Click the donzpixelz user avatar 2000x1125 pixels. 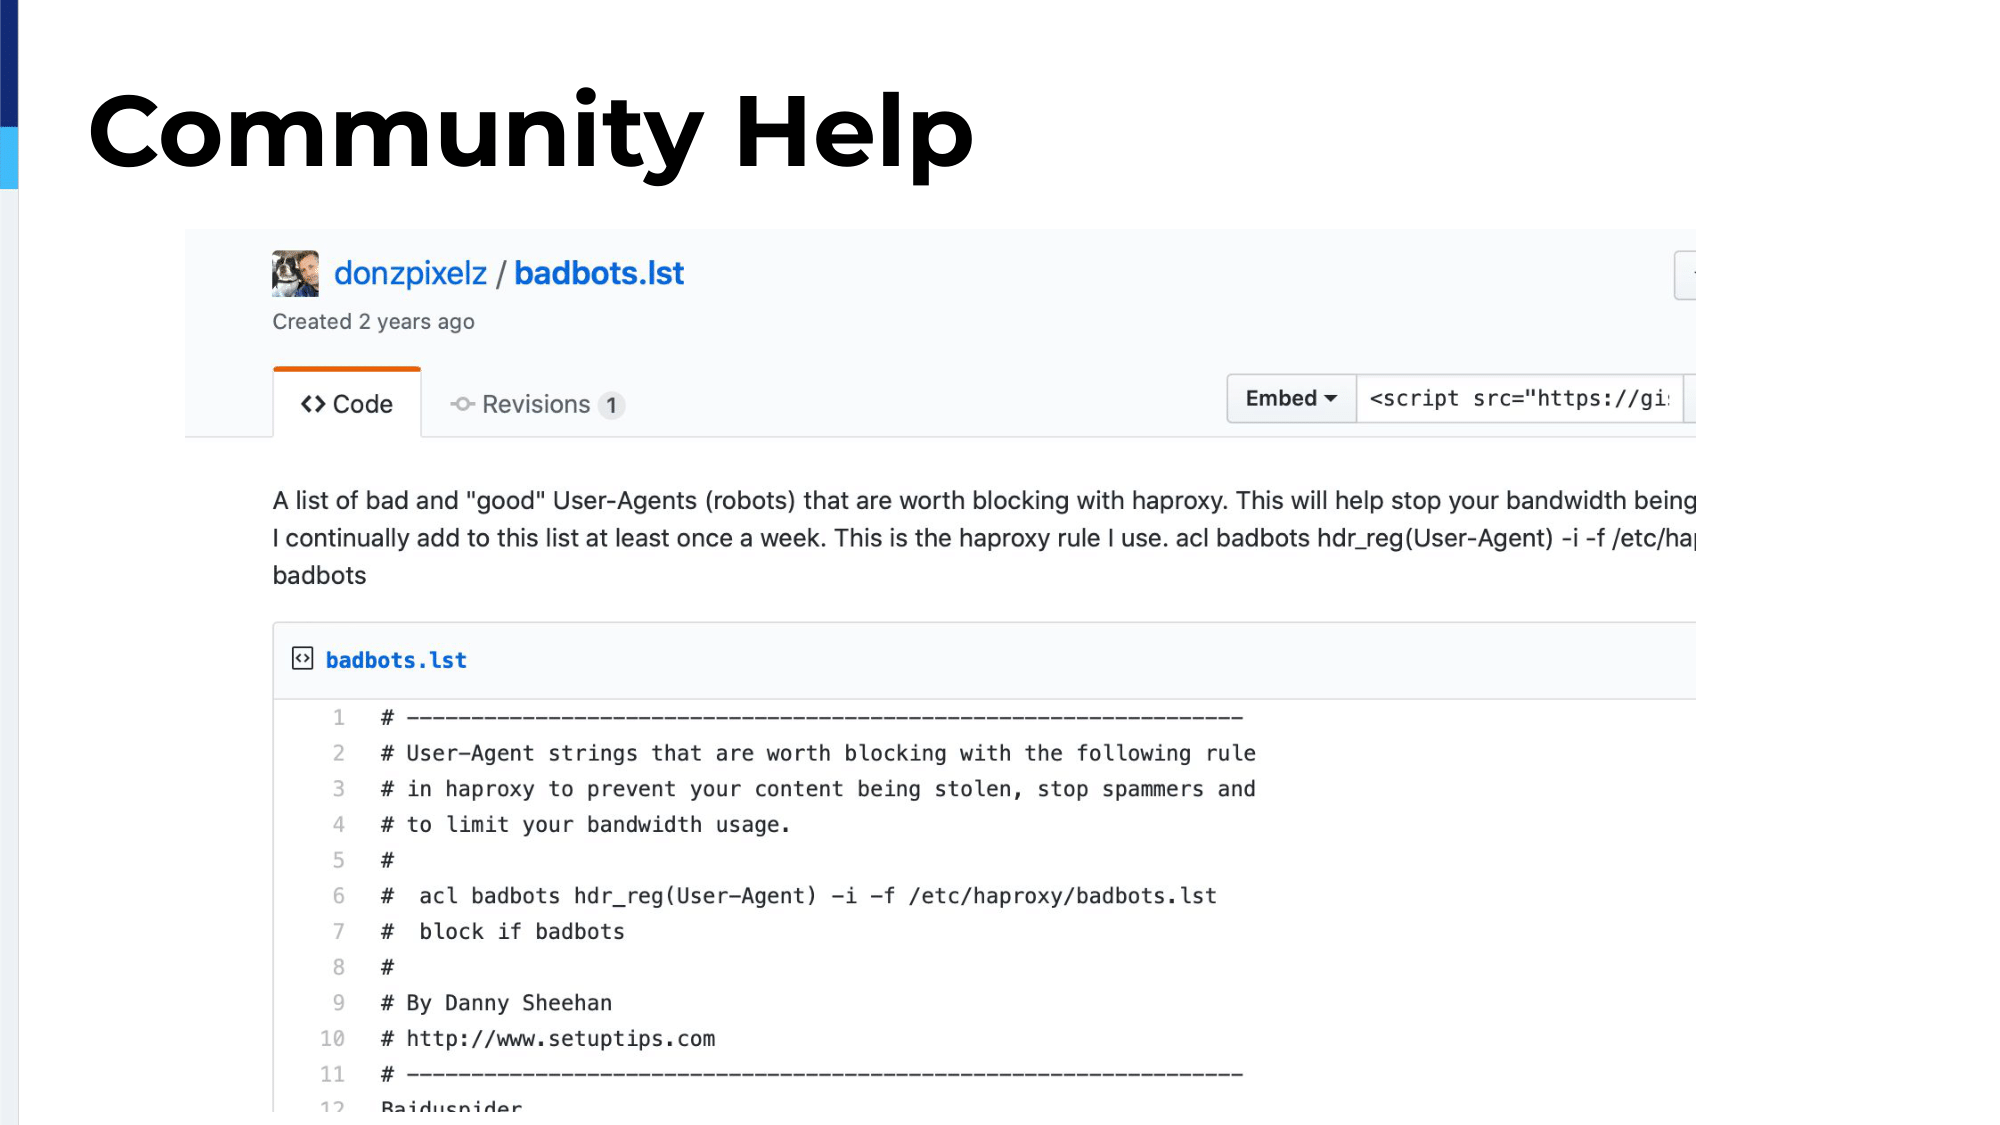click(x=295, y=273)
